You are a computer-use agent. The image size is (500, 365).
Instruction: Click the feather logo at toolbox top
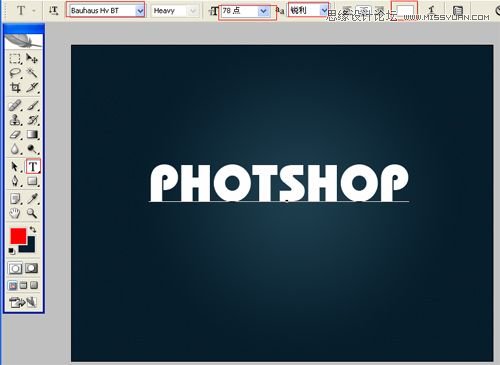tap(23, 41)
